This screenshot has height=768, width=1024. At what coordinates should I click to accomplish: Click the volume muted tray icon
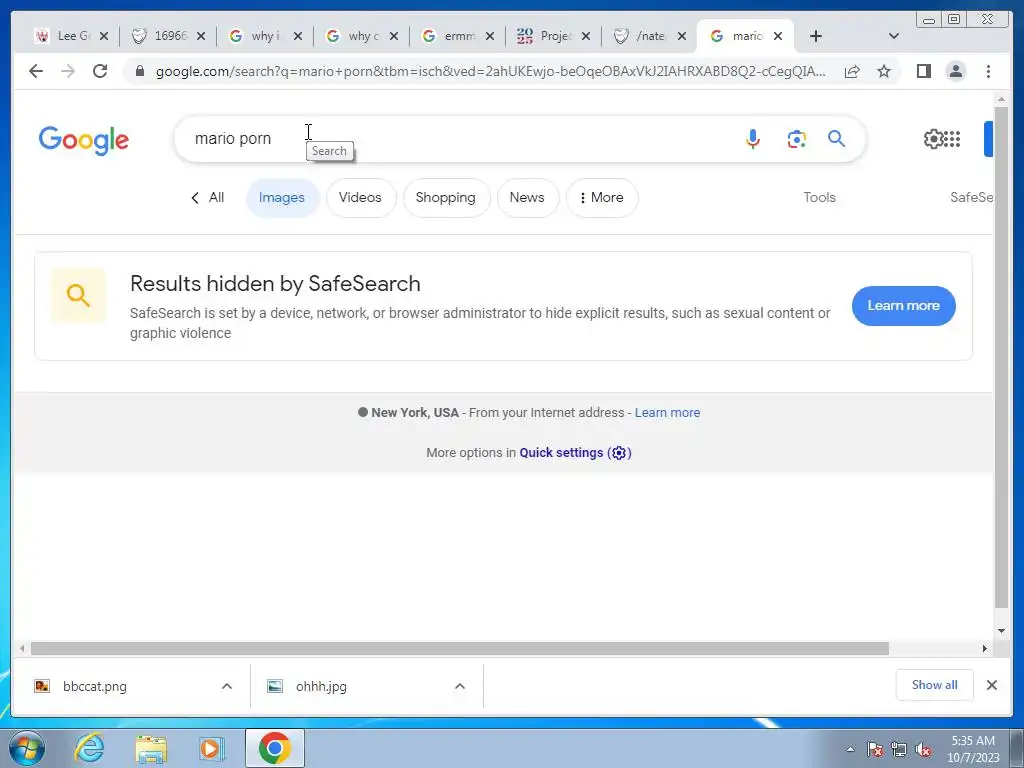(x=923, y=750)
